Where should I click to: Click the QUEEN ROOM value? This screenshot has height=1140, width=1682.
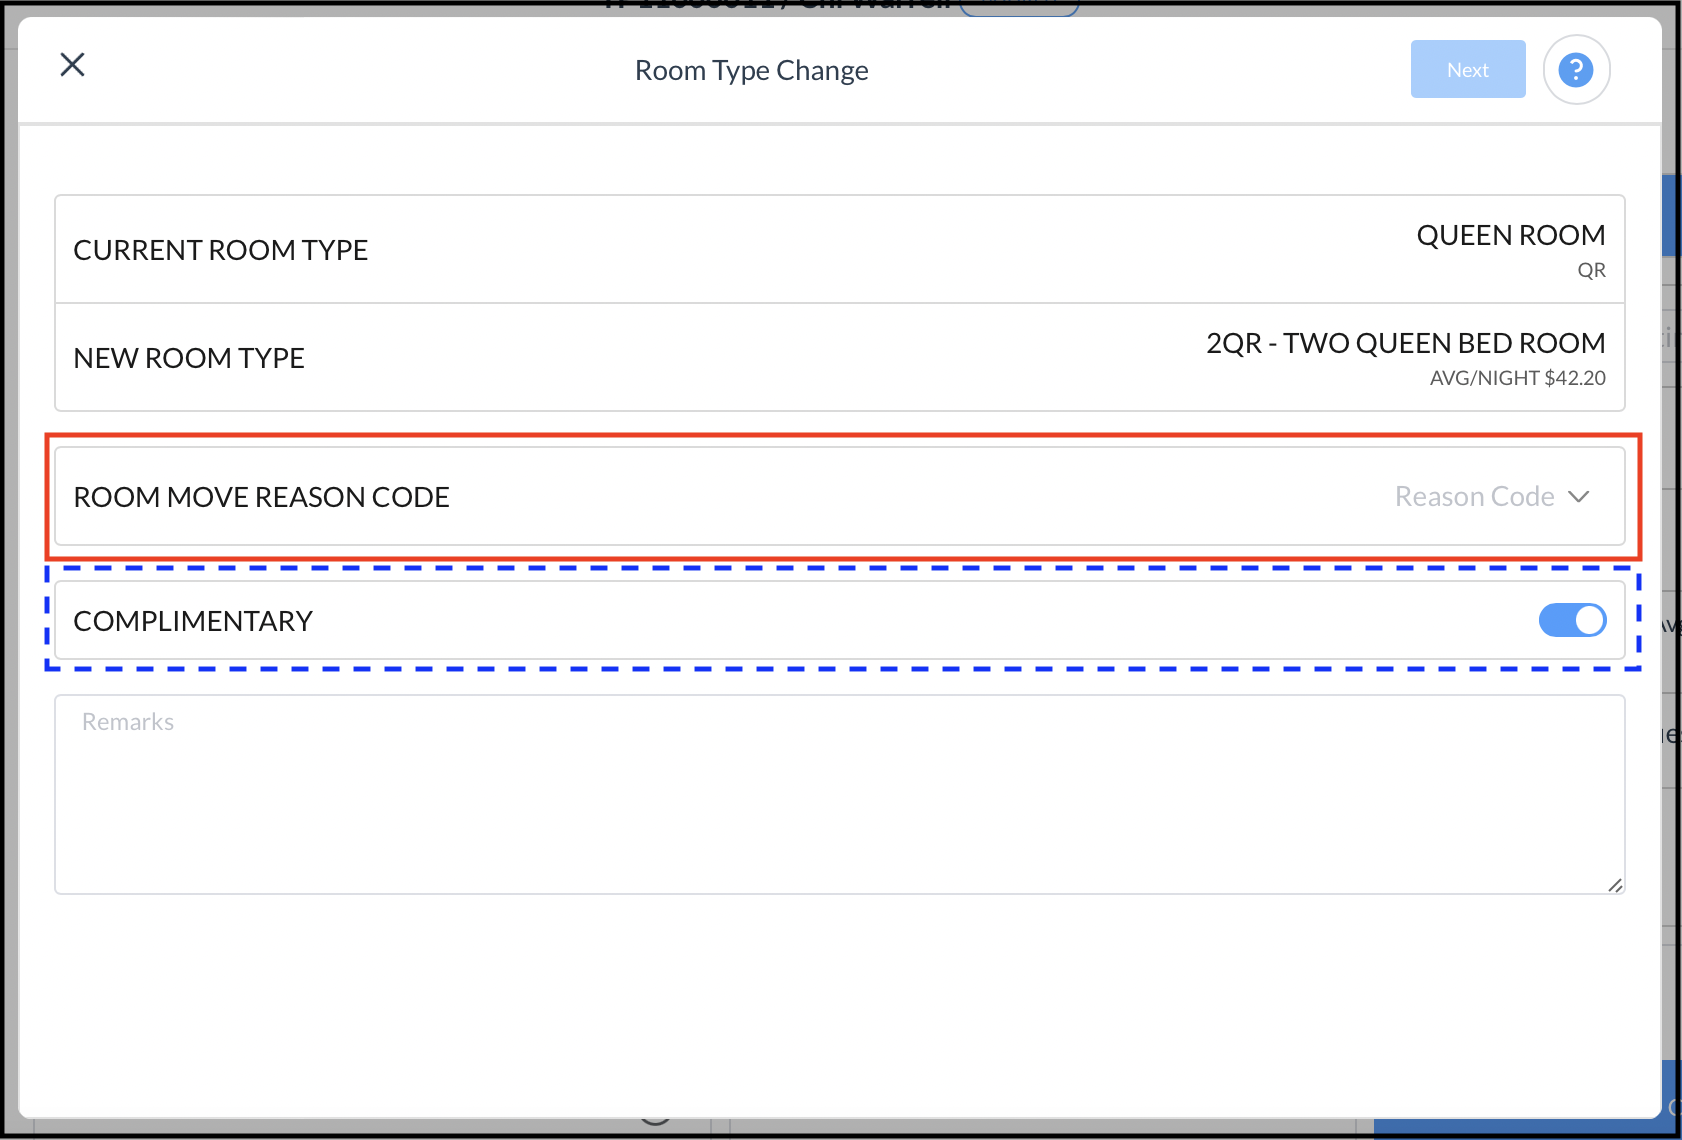pos(1510,235)
